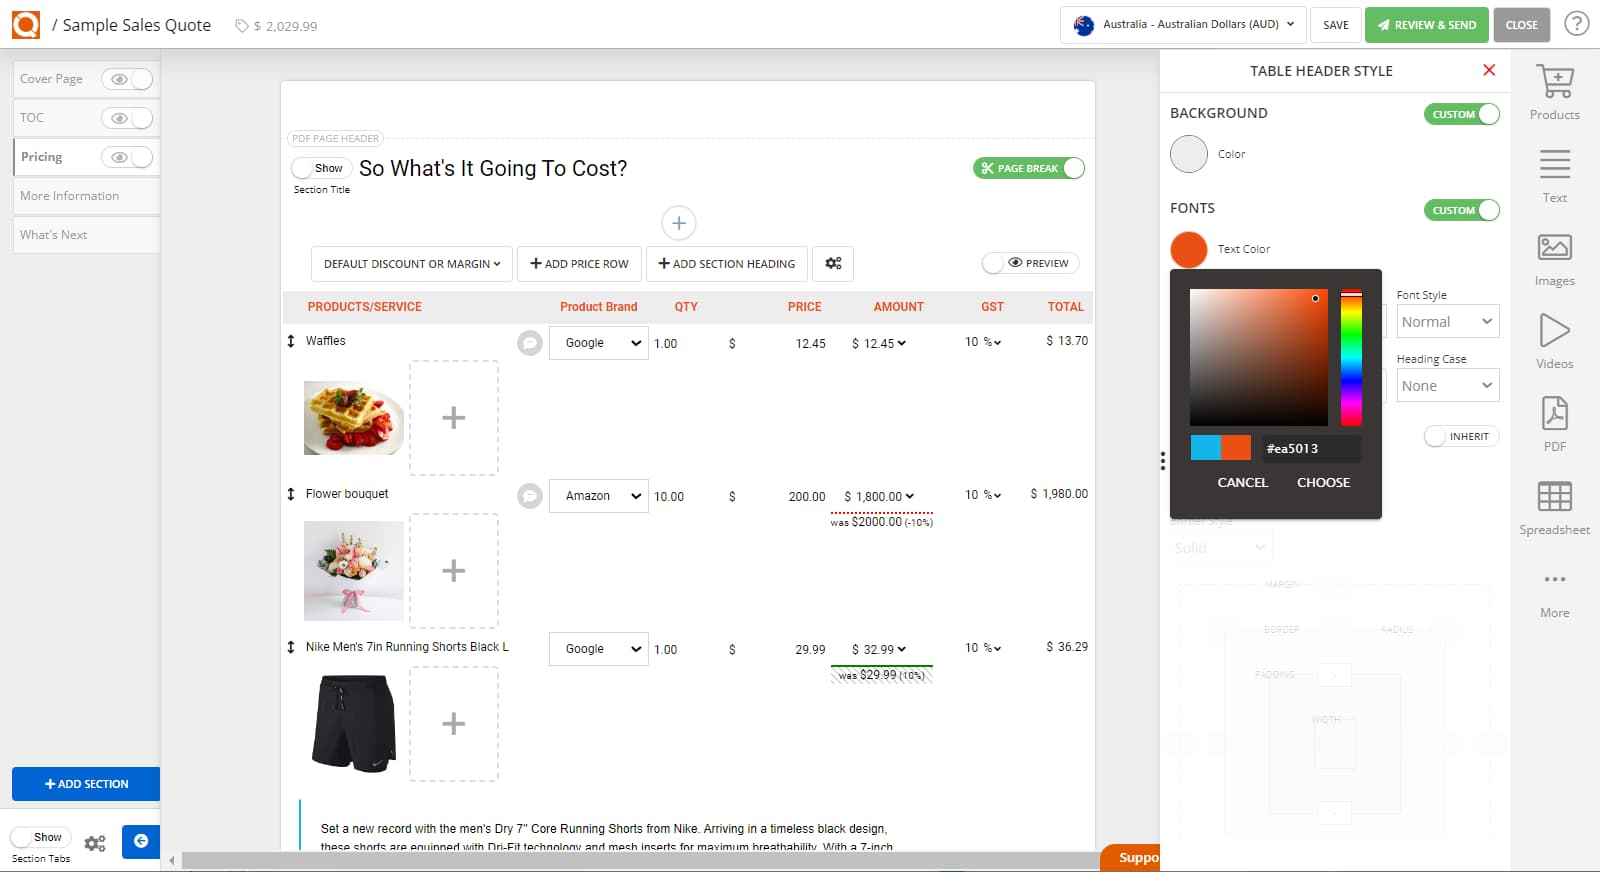Click the panel resize handle dots
Viewport: 1600px width, 872px height.
tap(1163, 460)
